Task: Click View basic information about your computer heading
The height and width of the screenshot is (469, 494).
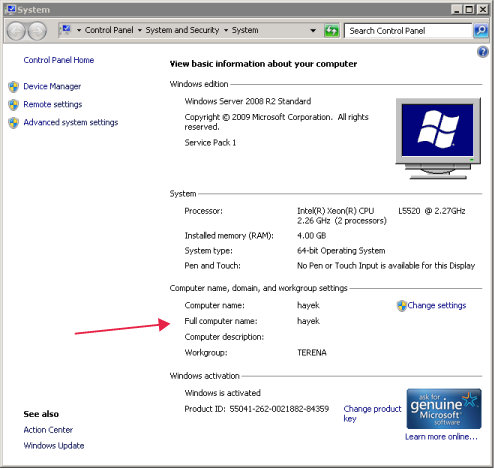Action: 263,64
